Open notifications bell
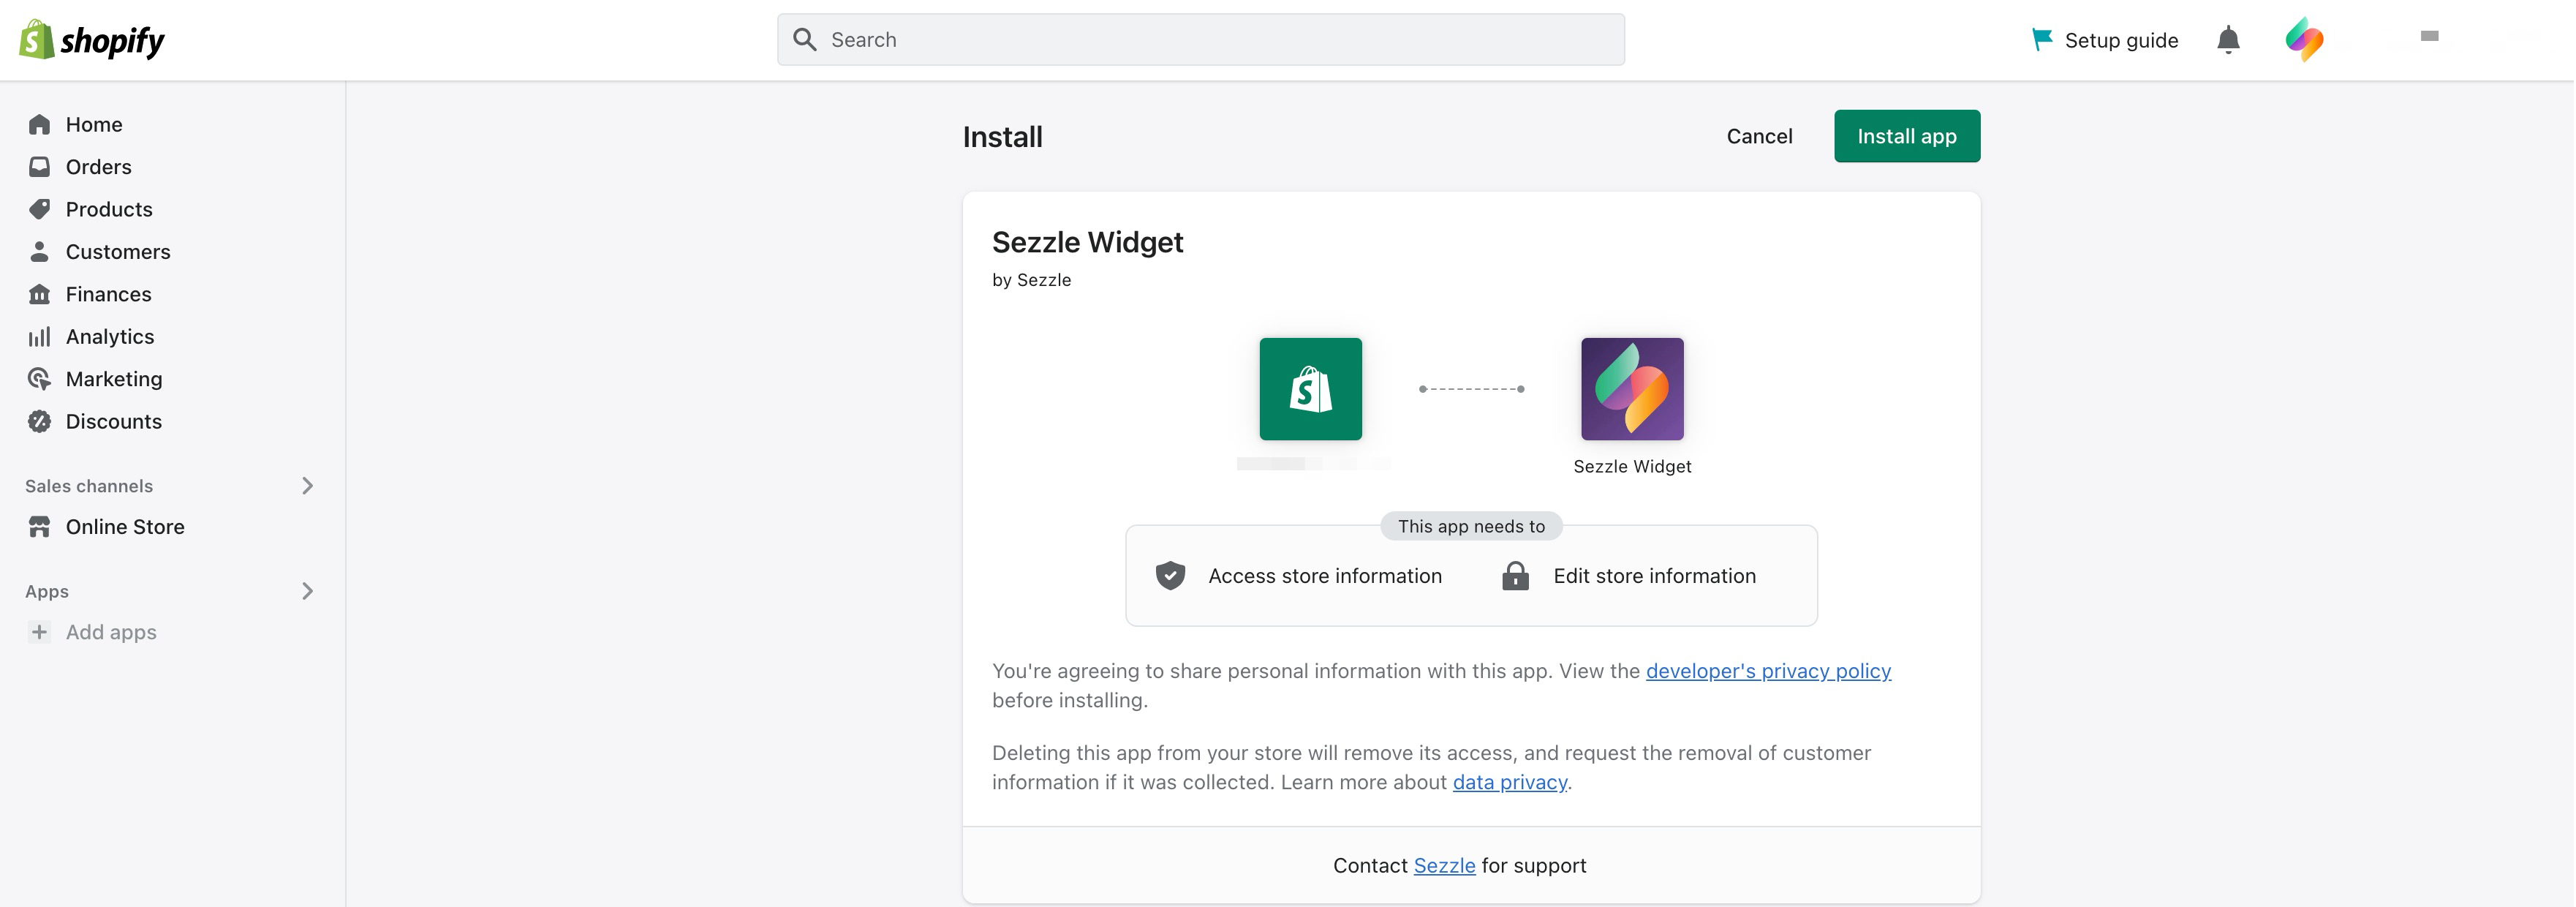 click(2228, 40)
